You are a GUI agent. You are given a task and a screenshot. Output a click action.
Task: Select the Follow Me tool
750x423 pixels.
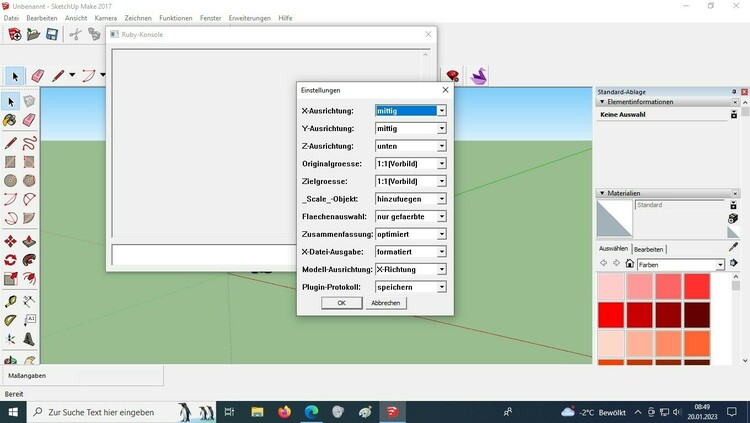point(29,260)
